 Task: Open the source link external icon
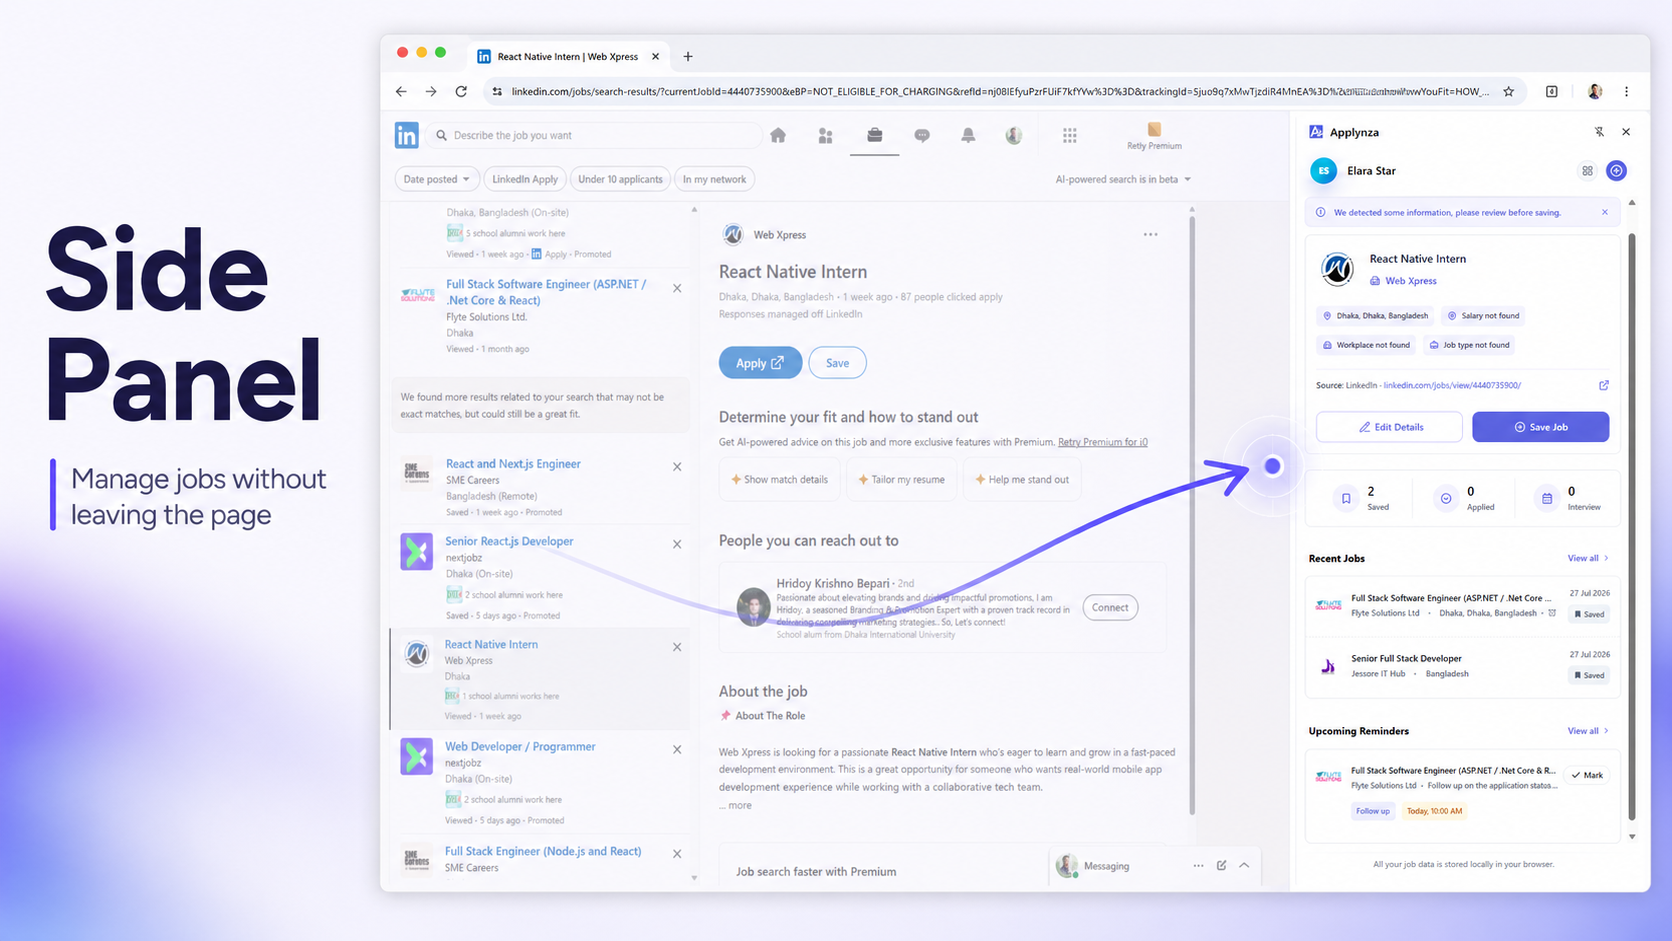tap(1604, 385)
